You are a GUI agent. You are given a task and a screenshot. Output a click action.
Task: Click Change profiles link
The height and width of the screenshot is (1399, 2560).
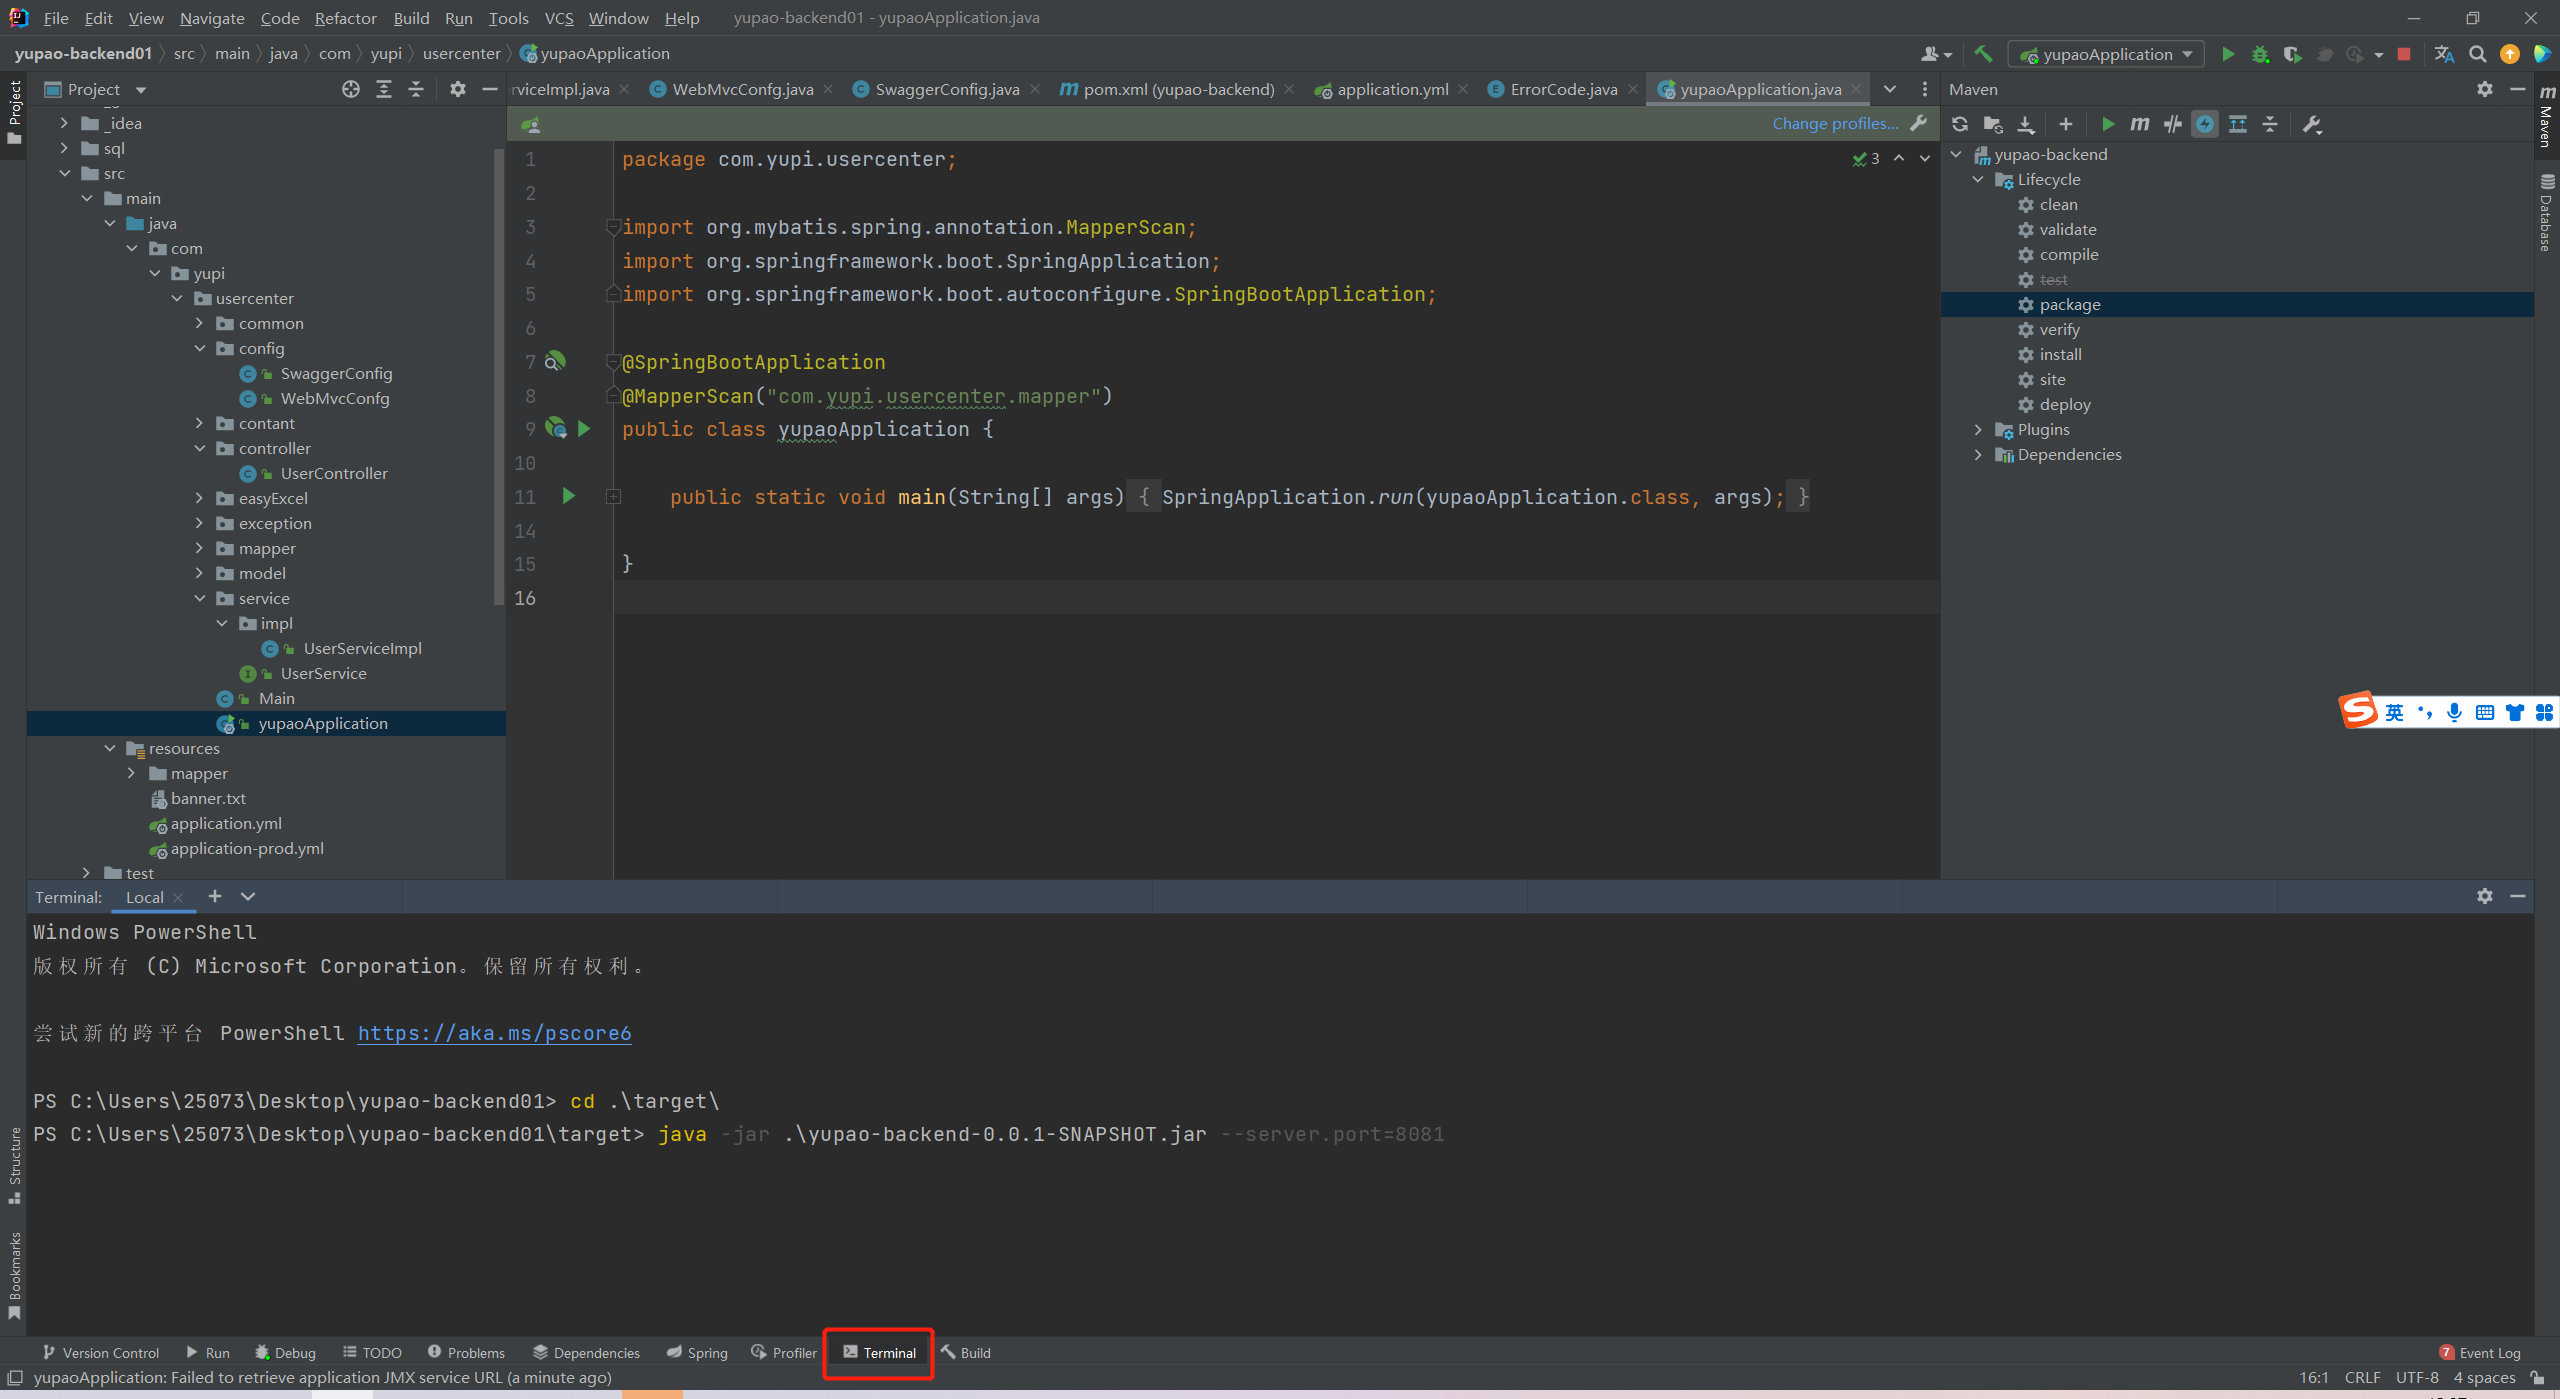(1835, 124)
